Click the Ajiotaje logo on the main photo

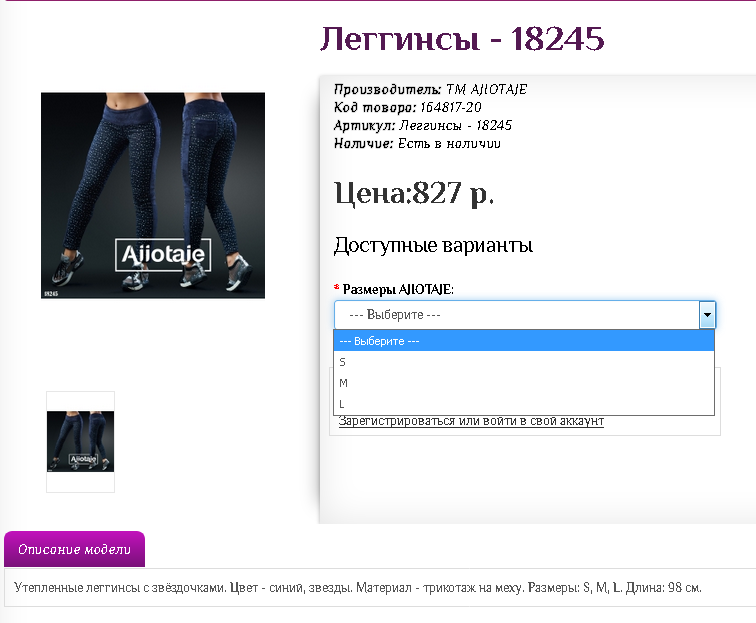pos(162,255)
